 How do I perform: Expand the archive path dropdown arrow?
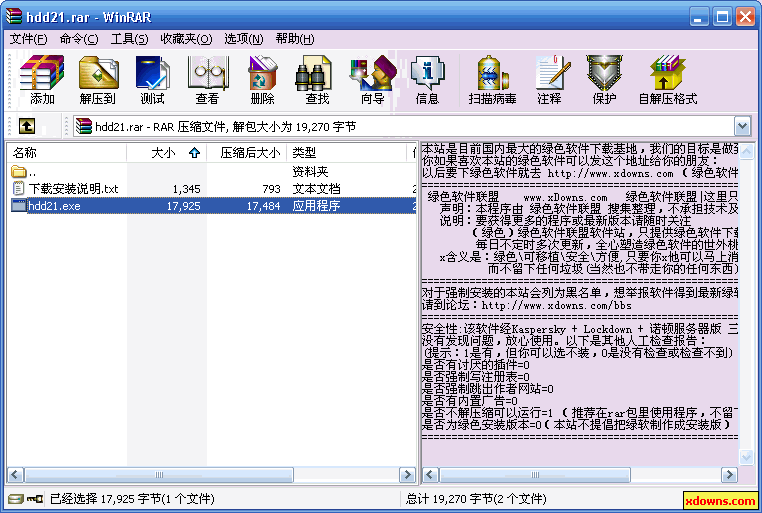[742, 126]
